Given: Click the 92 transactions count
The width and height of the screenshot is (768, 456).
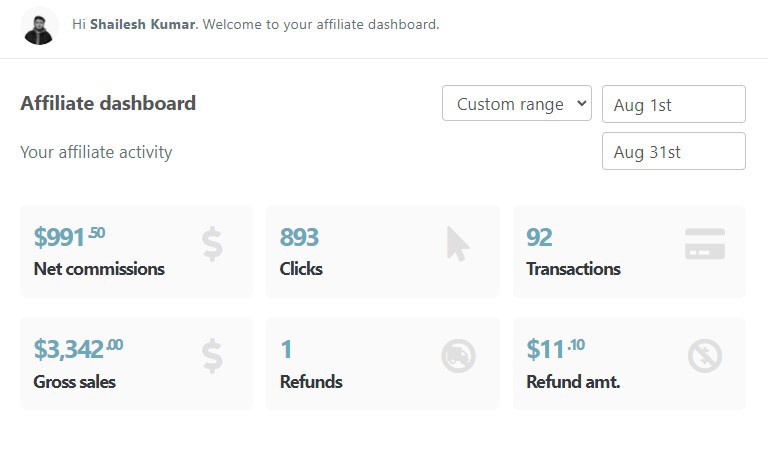Looking at the screenshot, I should [x=539, y=238].
